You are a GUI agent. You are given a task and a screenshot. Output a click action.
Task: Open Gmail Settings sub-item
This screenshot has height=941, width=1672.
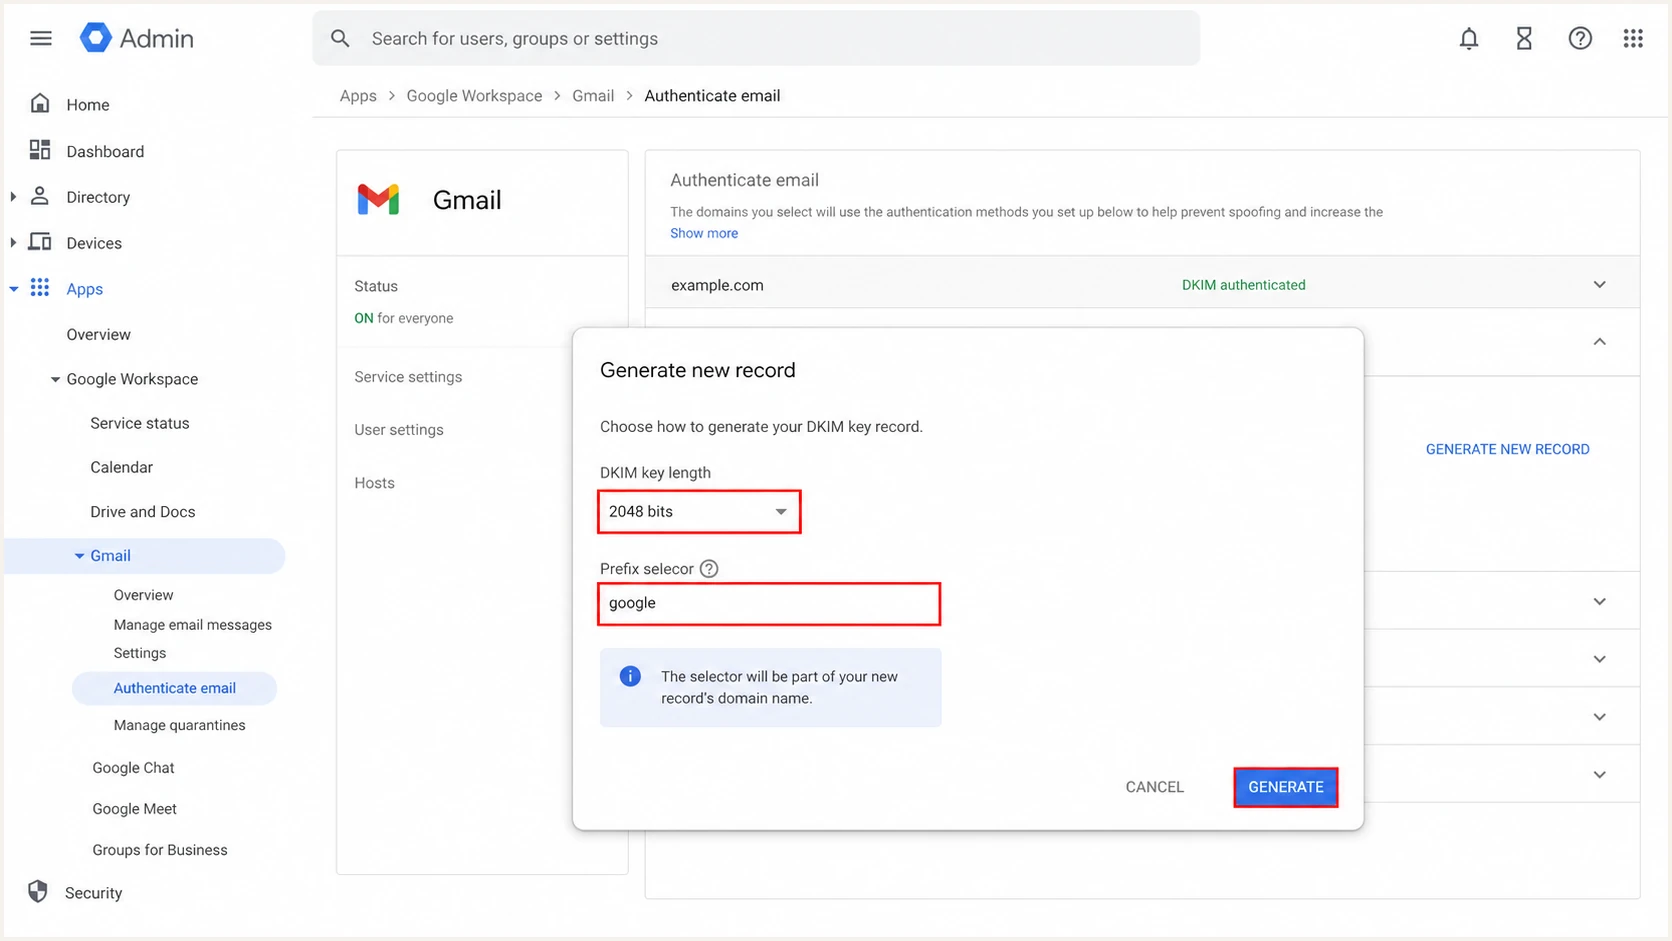(x=140, y=653)
